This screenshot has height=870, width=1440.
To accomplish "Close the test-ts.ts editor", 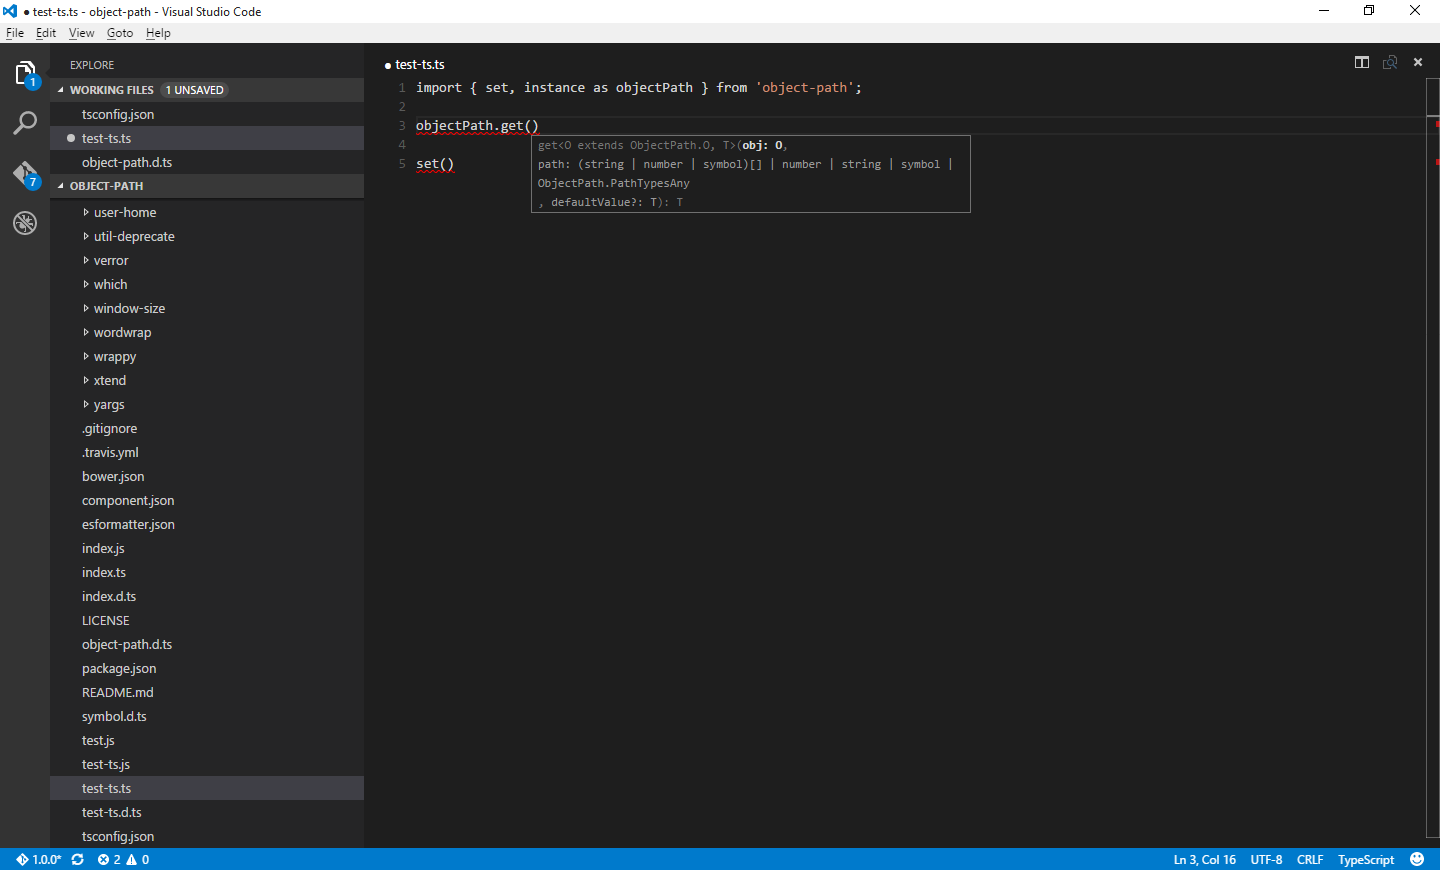I will [1418, 62].
